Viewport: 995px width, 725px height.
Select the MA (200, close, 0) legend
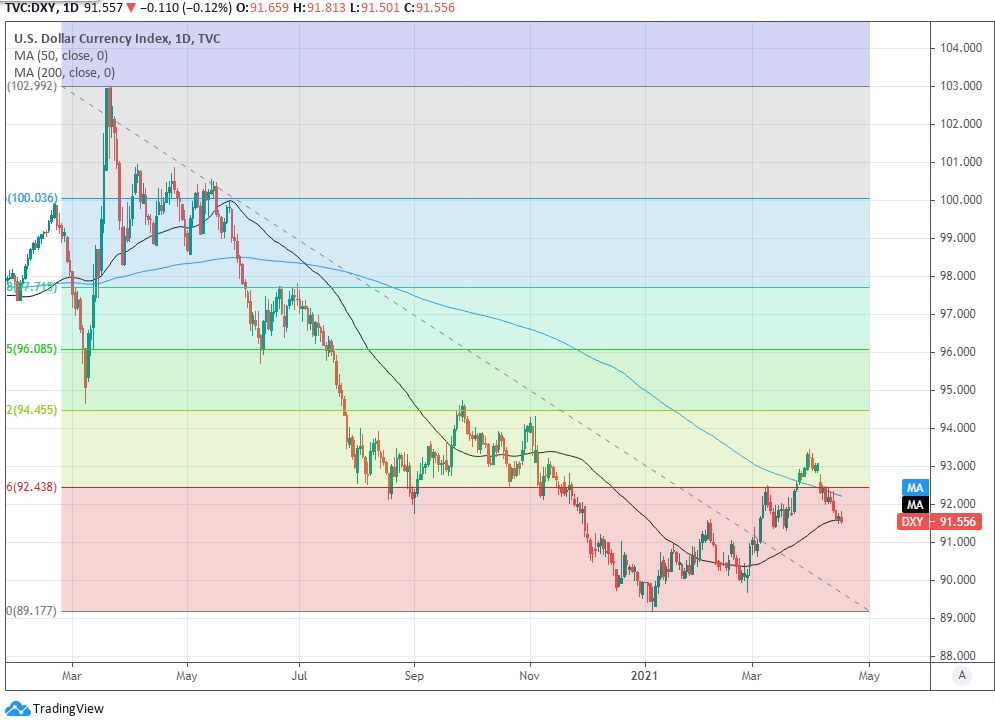(x=67, y=73)
